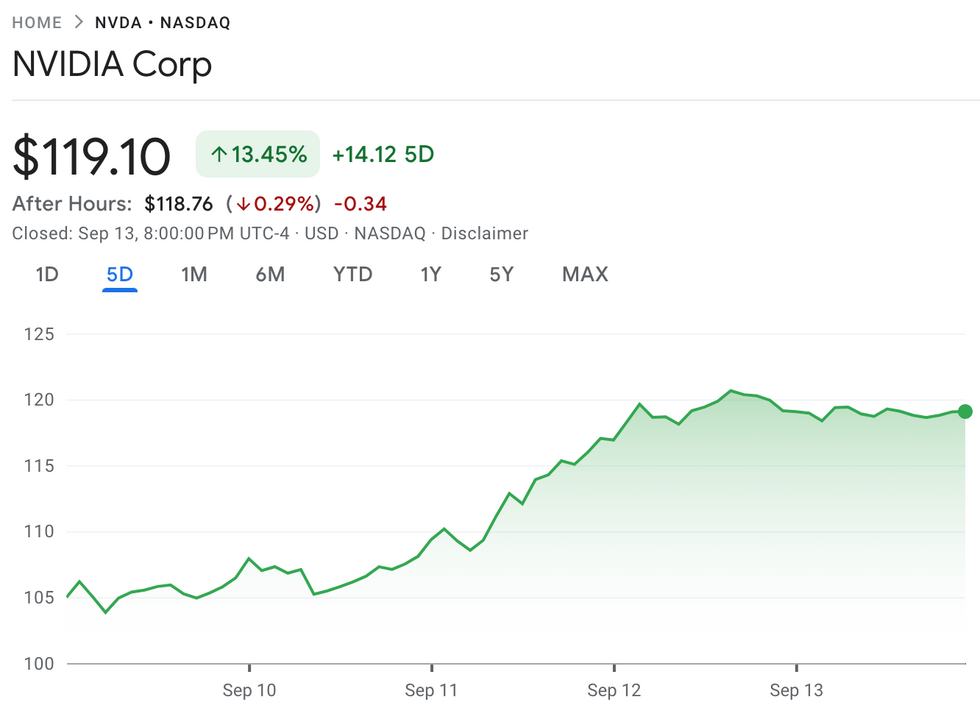Open the Disclaimer link
This screenshot has height=717, width=980.
click(x=484, y=233)
